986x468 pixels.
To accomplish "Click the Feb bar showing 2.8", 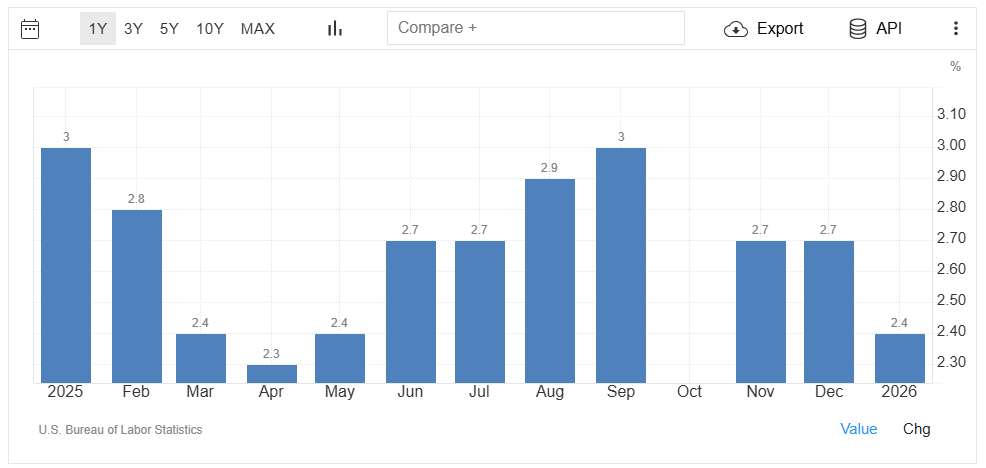I will (x=137, y=296).
